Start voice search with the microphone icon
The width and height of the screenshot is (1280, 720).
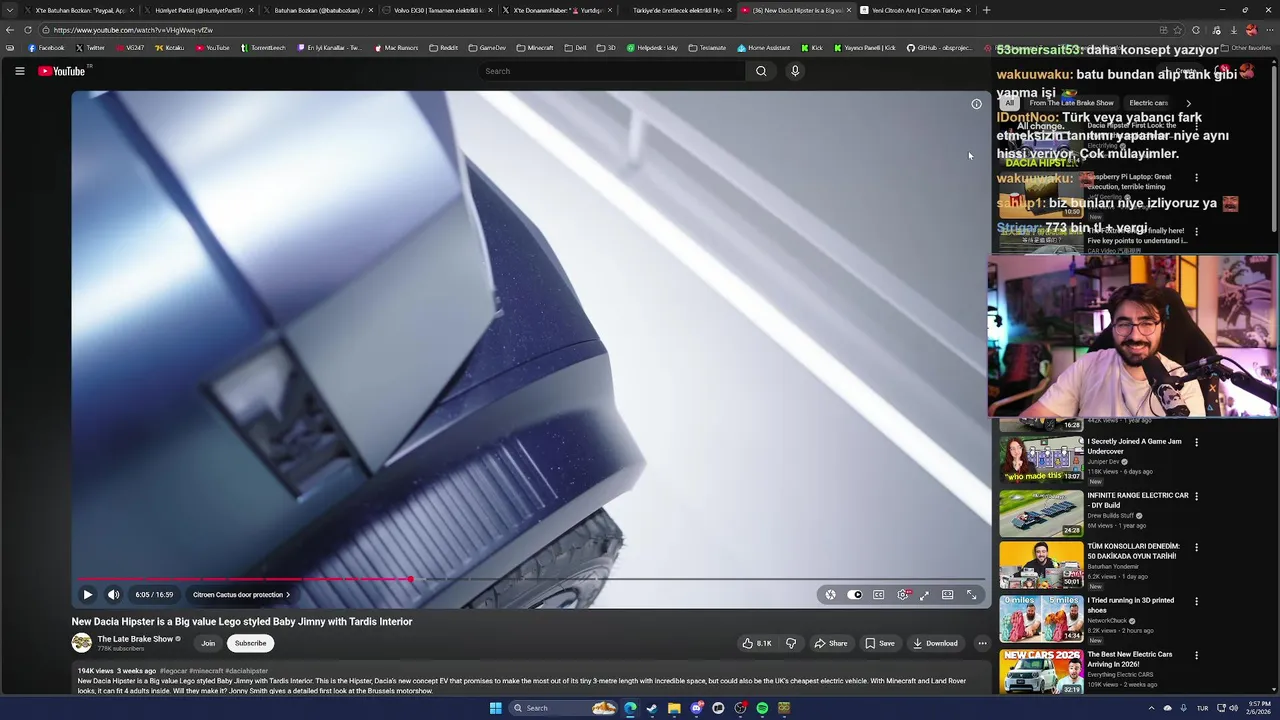pos(795,71)
